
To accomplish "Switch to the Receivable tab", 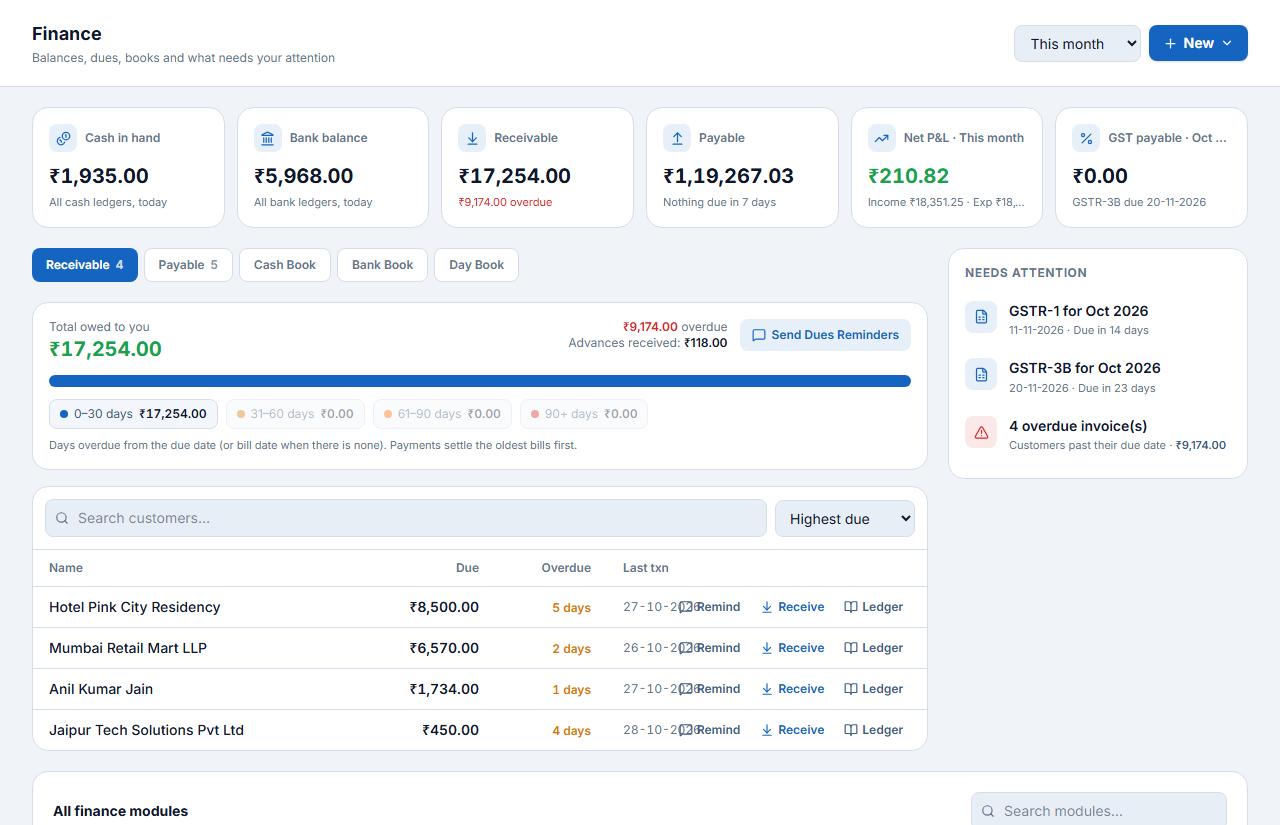I will coord(85,265).
